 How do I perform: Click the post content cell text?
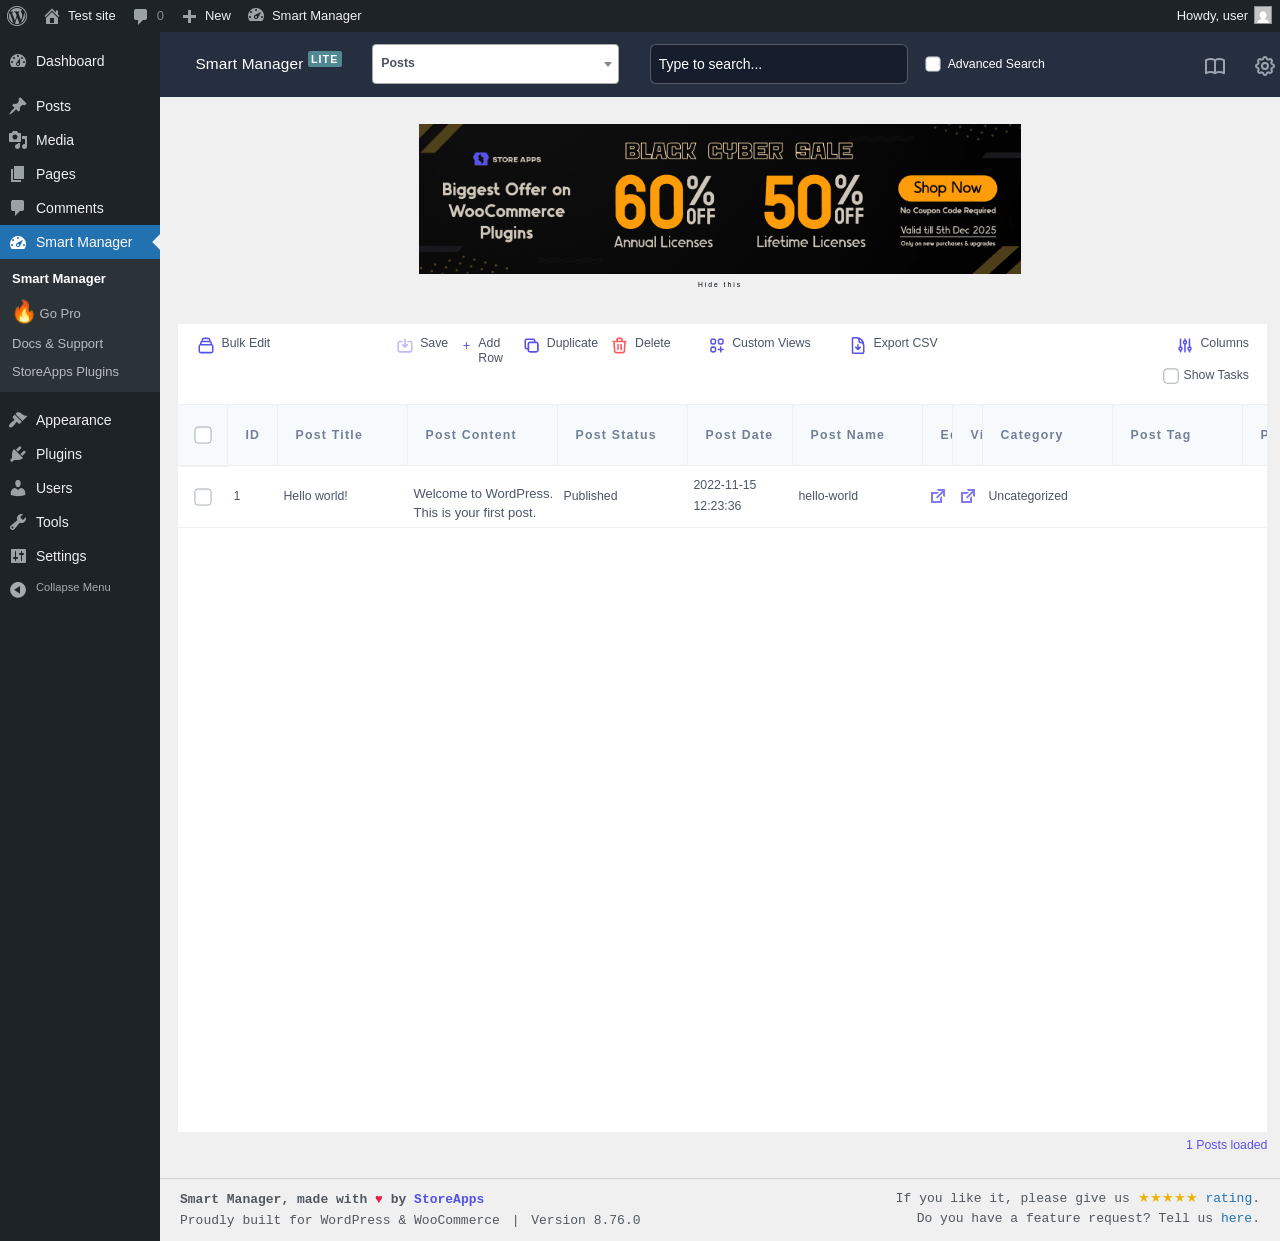coord(483,503)
